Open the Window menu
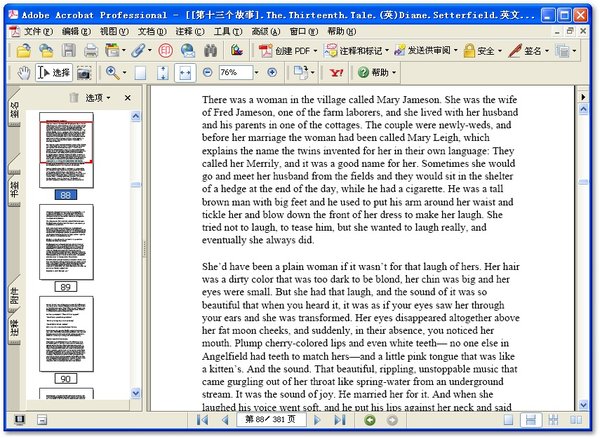Screen dimensions: 600x439 point(303,31)
